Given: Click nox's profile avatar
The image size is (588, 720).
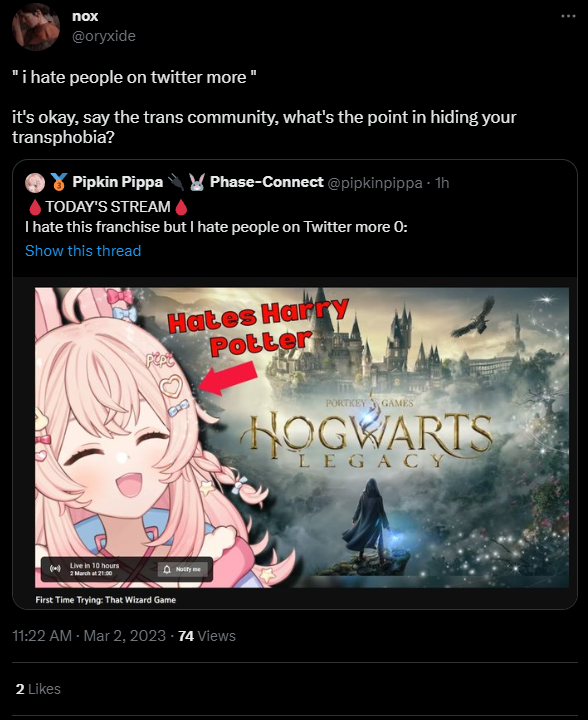Looking at the screenshot, I should click(x=35, y=26).
